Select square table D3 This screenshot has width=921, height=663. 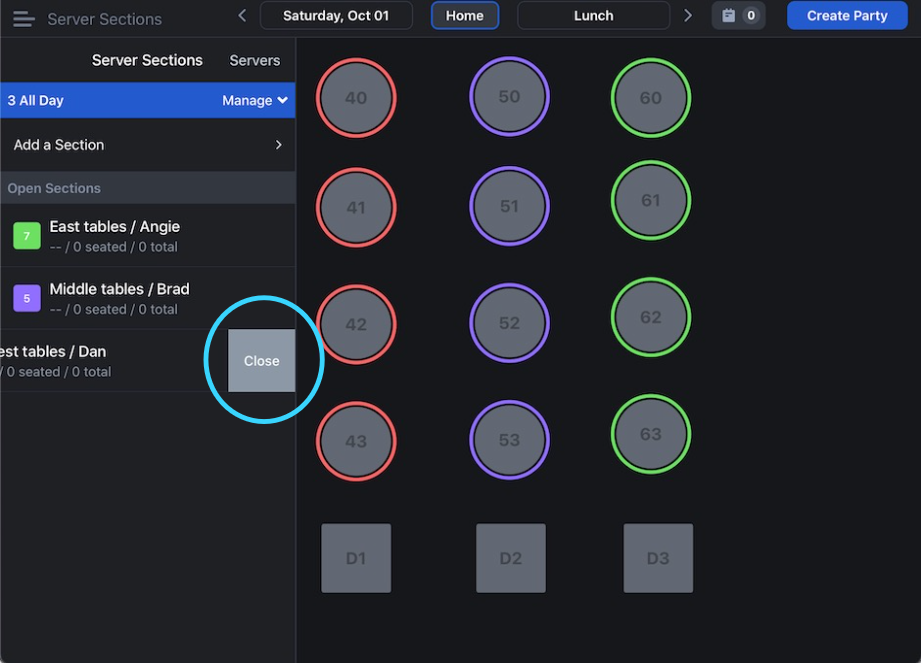658,558
